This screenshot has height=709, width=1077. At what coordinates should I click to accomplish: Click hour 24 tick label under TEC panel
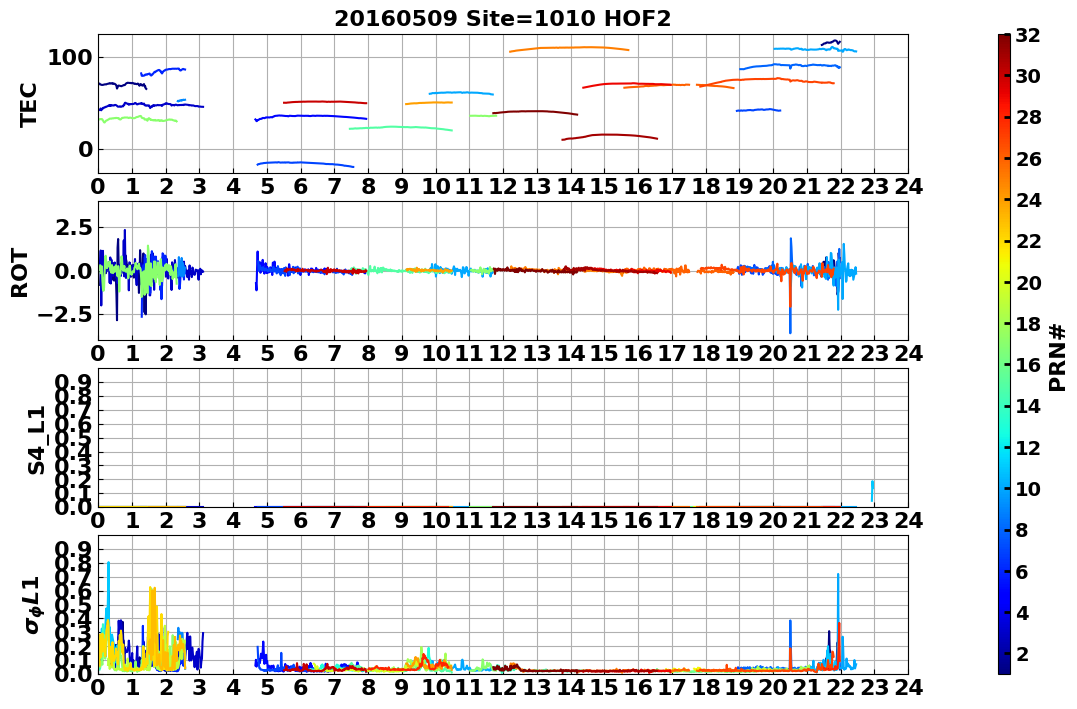(x=908, y=186)
